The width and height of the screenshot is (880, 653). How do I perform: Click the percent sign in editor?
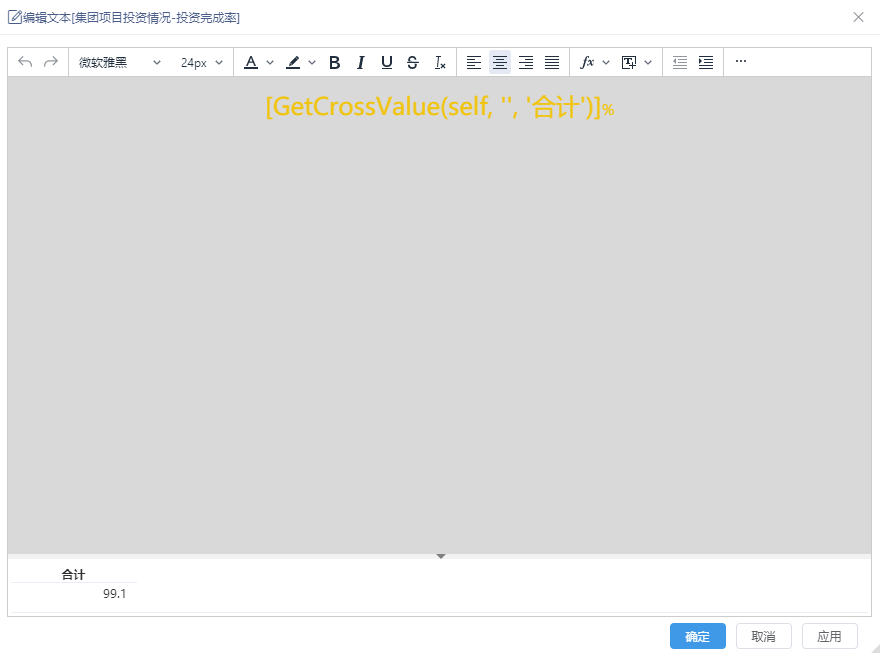(608, 110)
